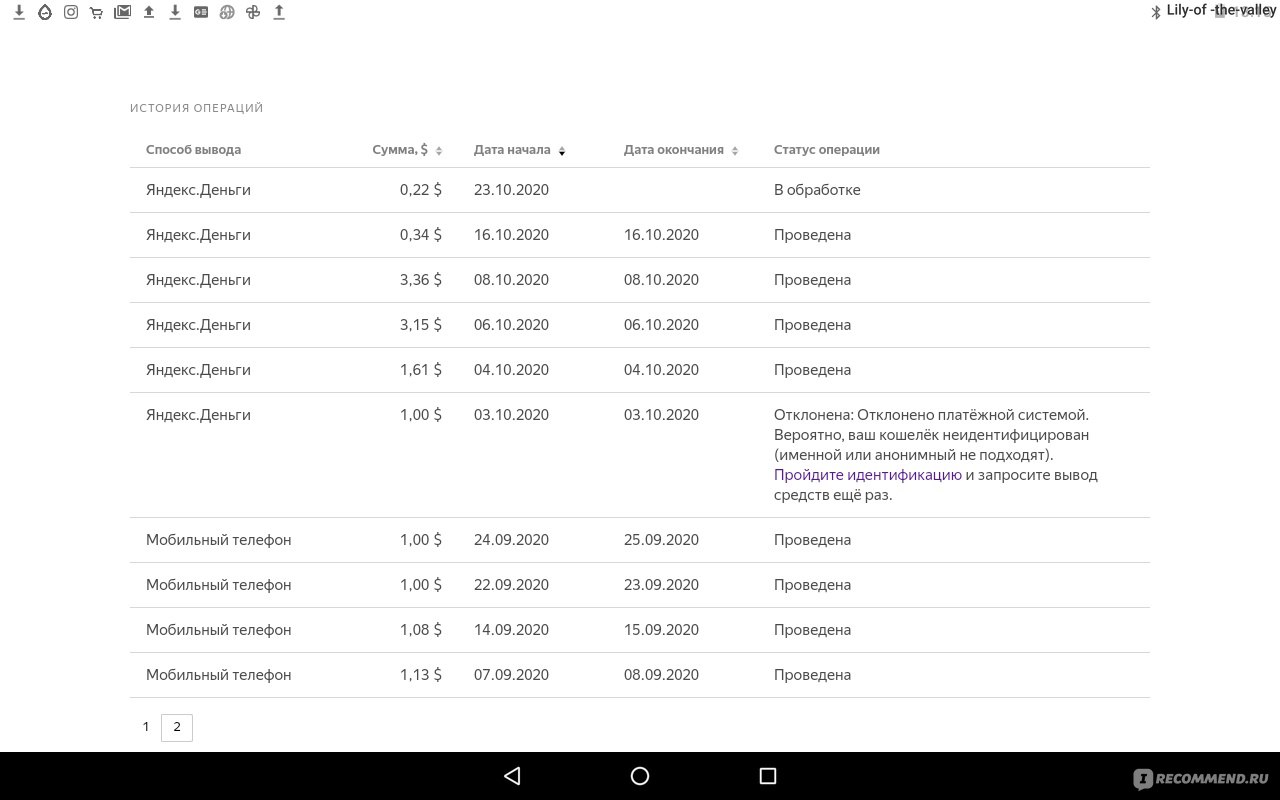Go to page 2 of operations

[177, 727]
